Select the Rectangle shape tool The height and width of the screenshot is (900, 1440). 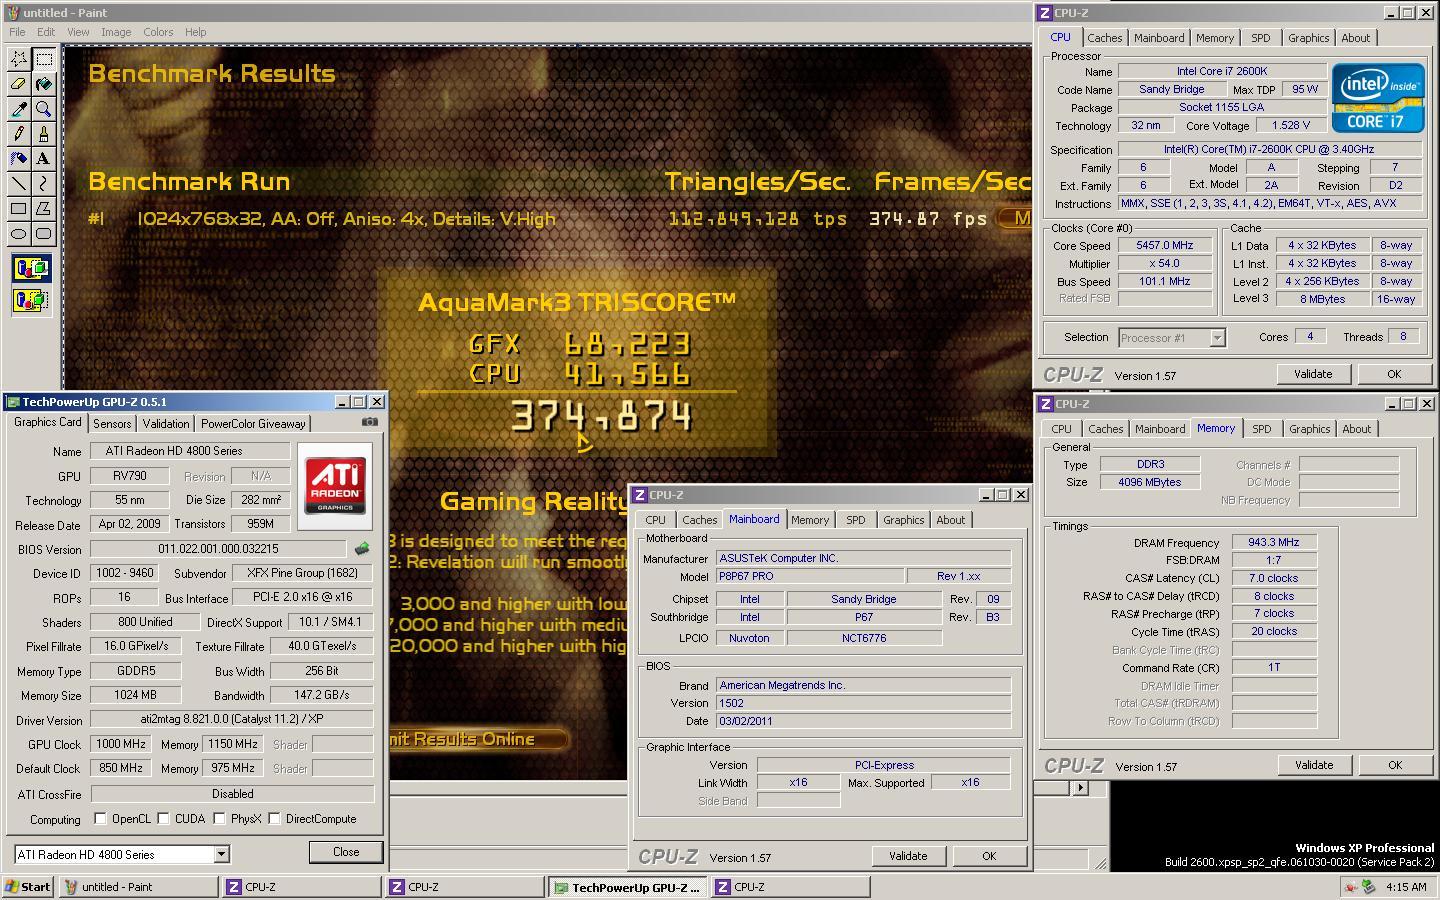[x=19, y=208]
